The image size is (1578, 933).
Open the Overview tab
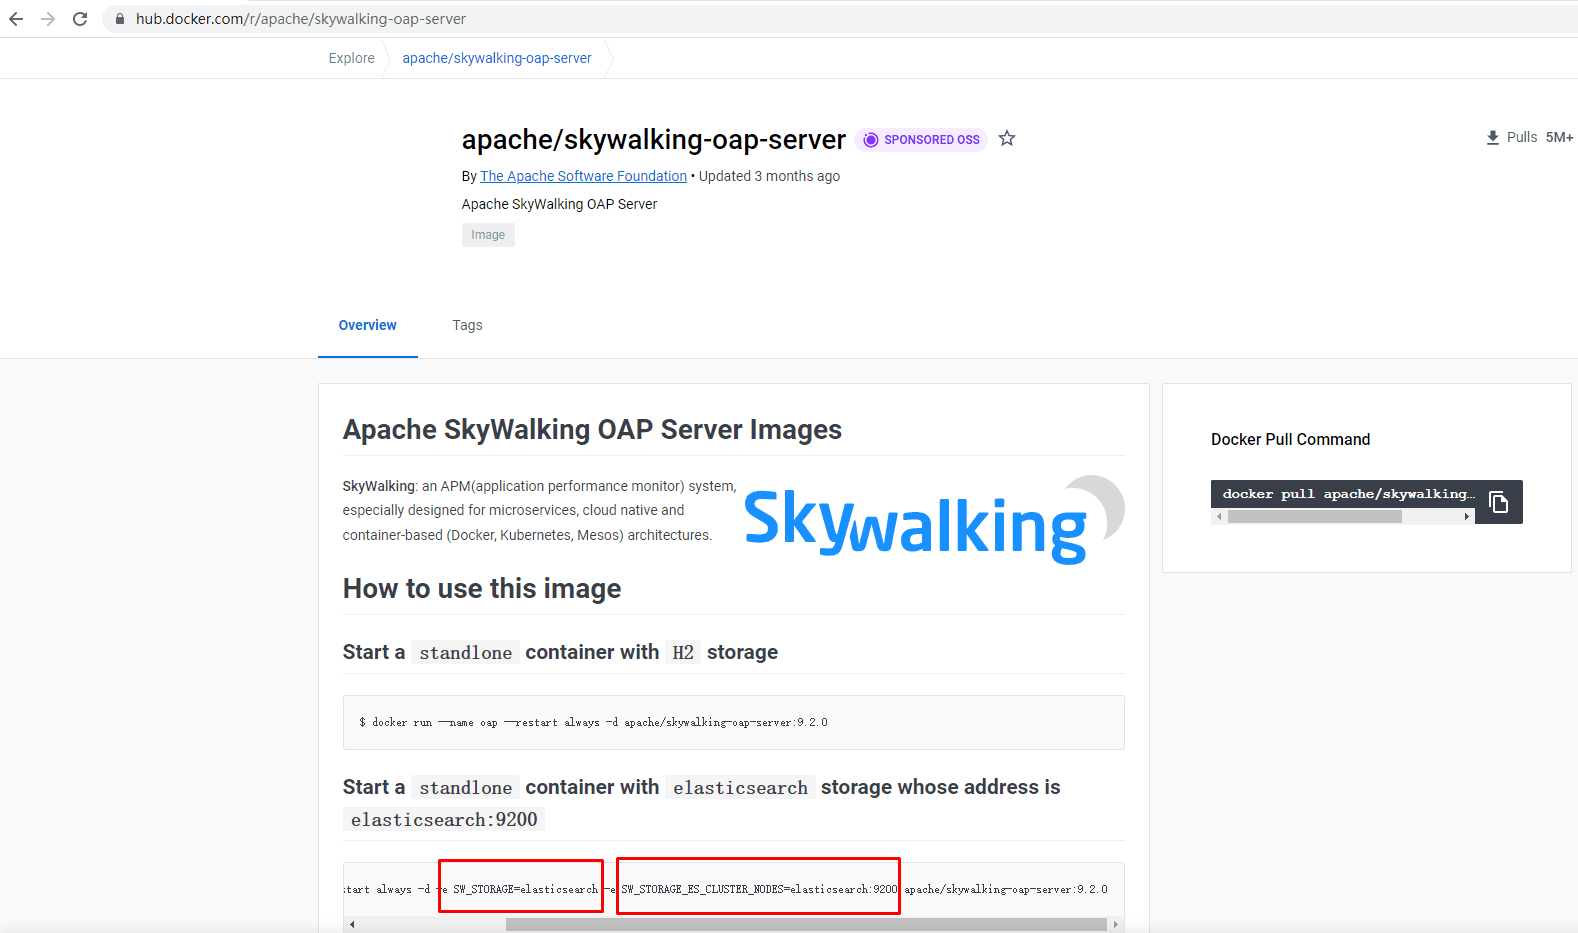pyautogui.click(x=368, y=325)
